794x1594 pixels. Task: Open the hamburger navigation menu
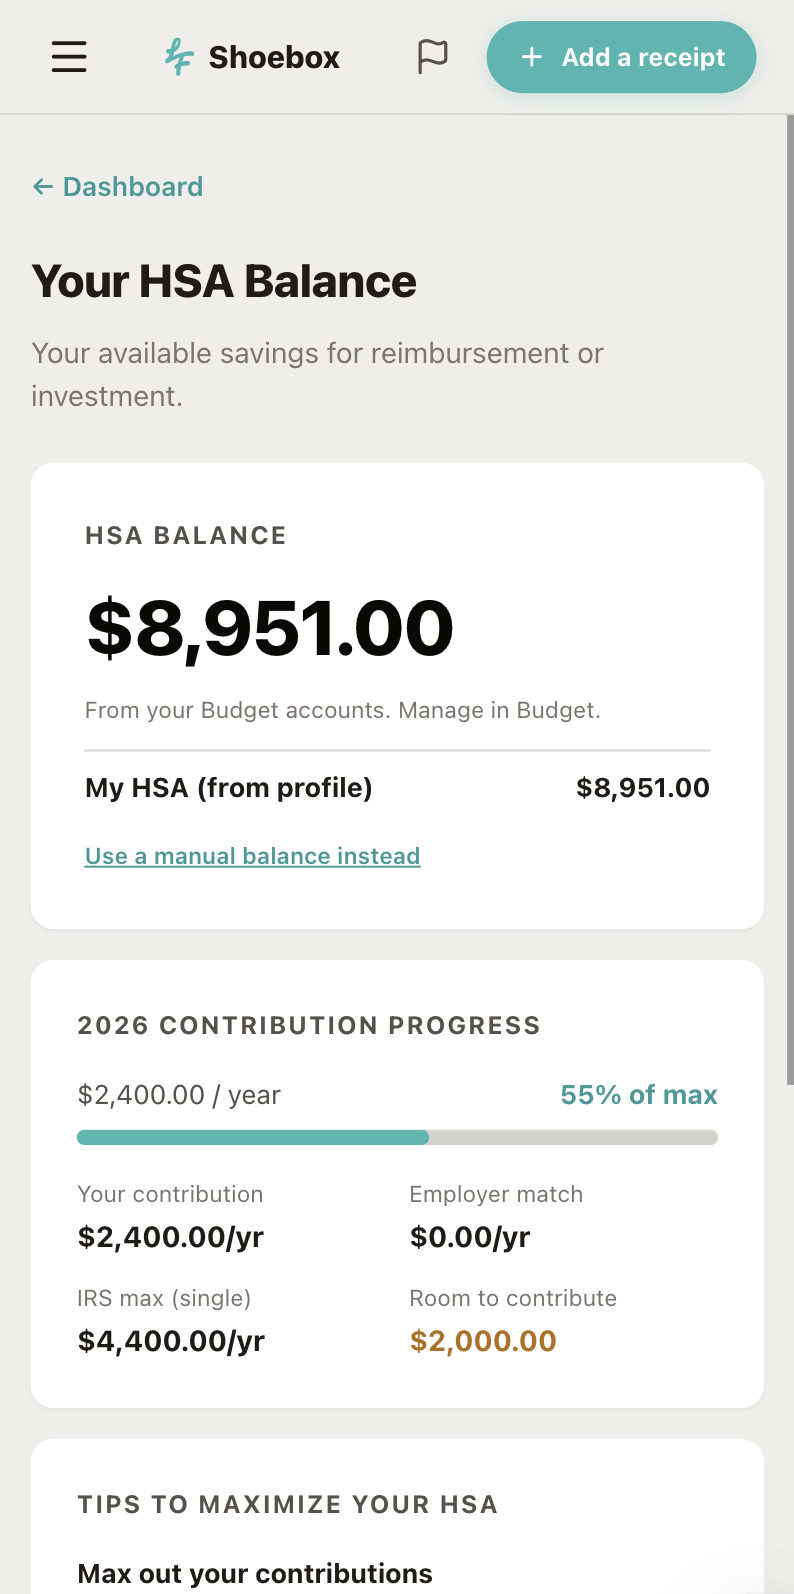tap(69, 57)
